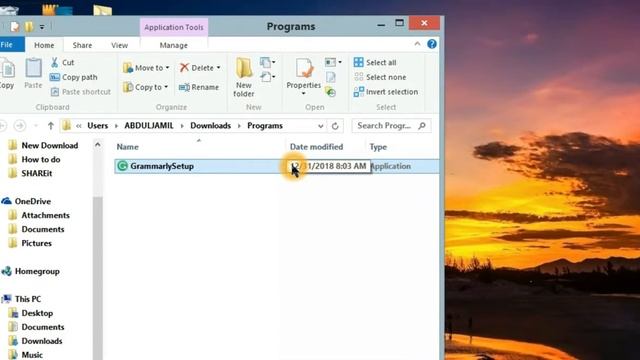Click the Forward navigation arrow
Viewport: 640px width, 360px height.
pos(20,126)
